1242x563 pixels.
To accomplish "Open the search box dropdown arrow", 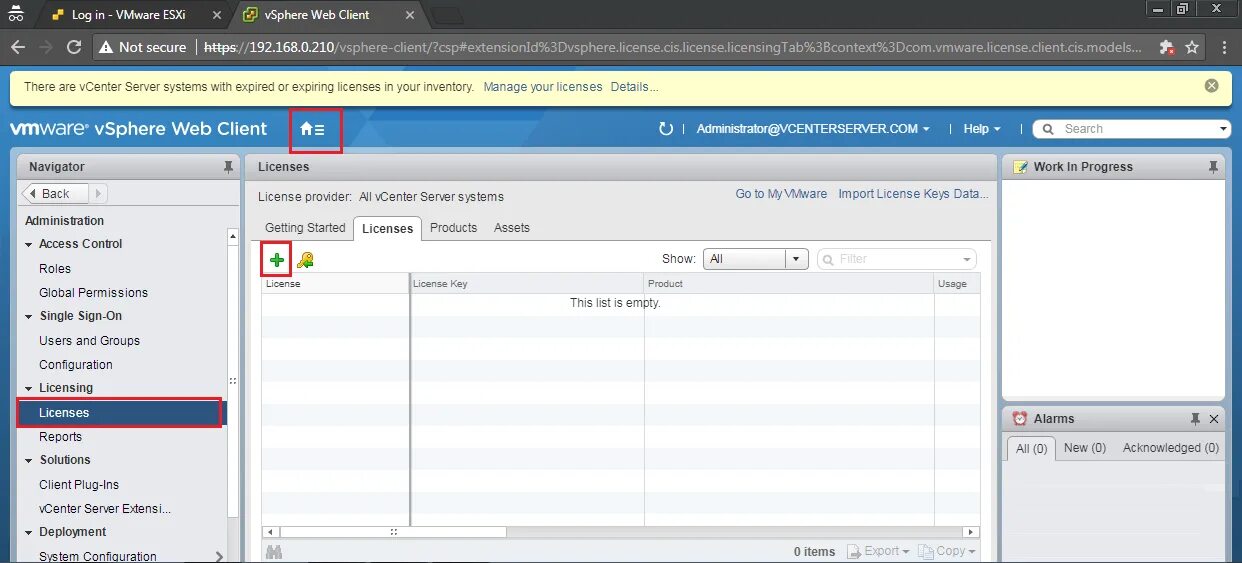I will point(1224,129).
